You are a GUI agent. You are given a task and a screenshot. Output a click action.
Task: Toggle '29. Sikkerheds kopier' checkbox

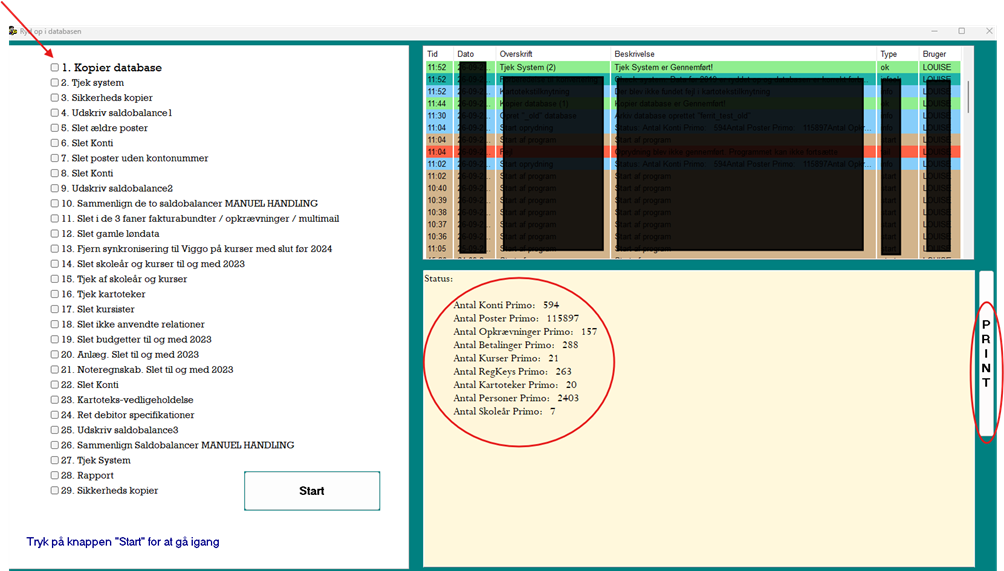tap(55, 490)
